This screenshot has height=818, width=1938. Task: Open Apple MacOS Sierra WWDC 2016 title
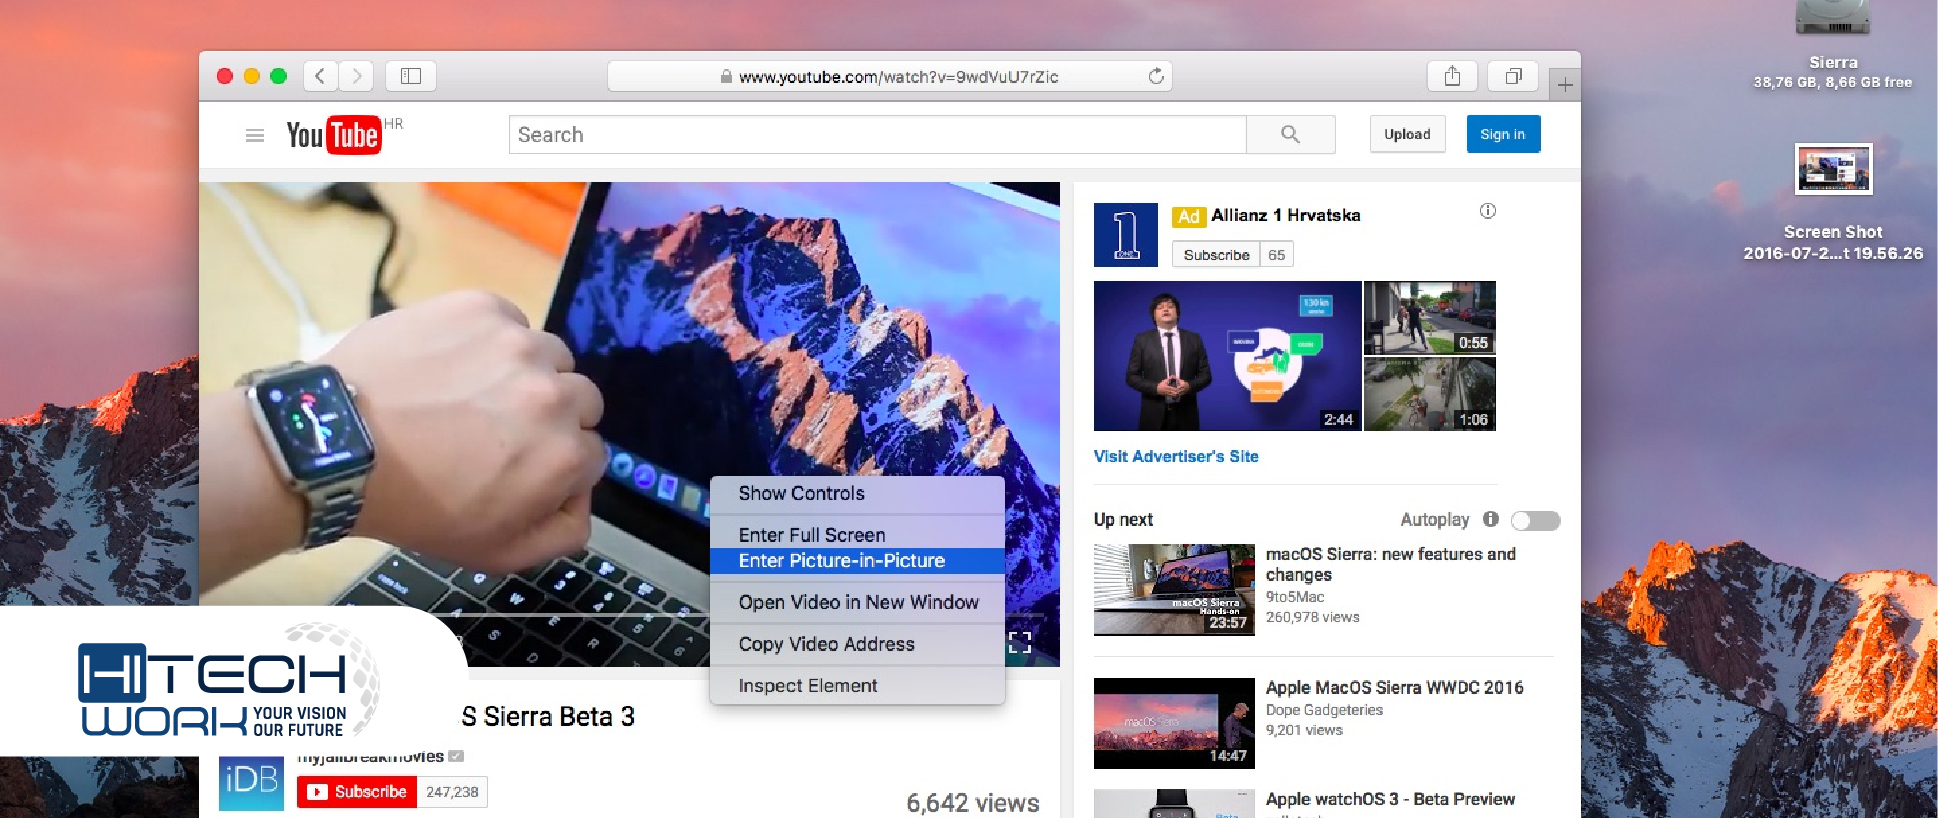(1394, 688)
